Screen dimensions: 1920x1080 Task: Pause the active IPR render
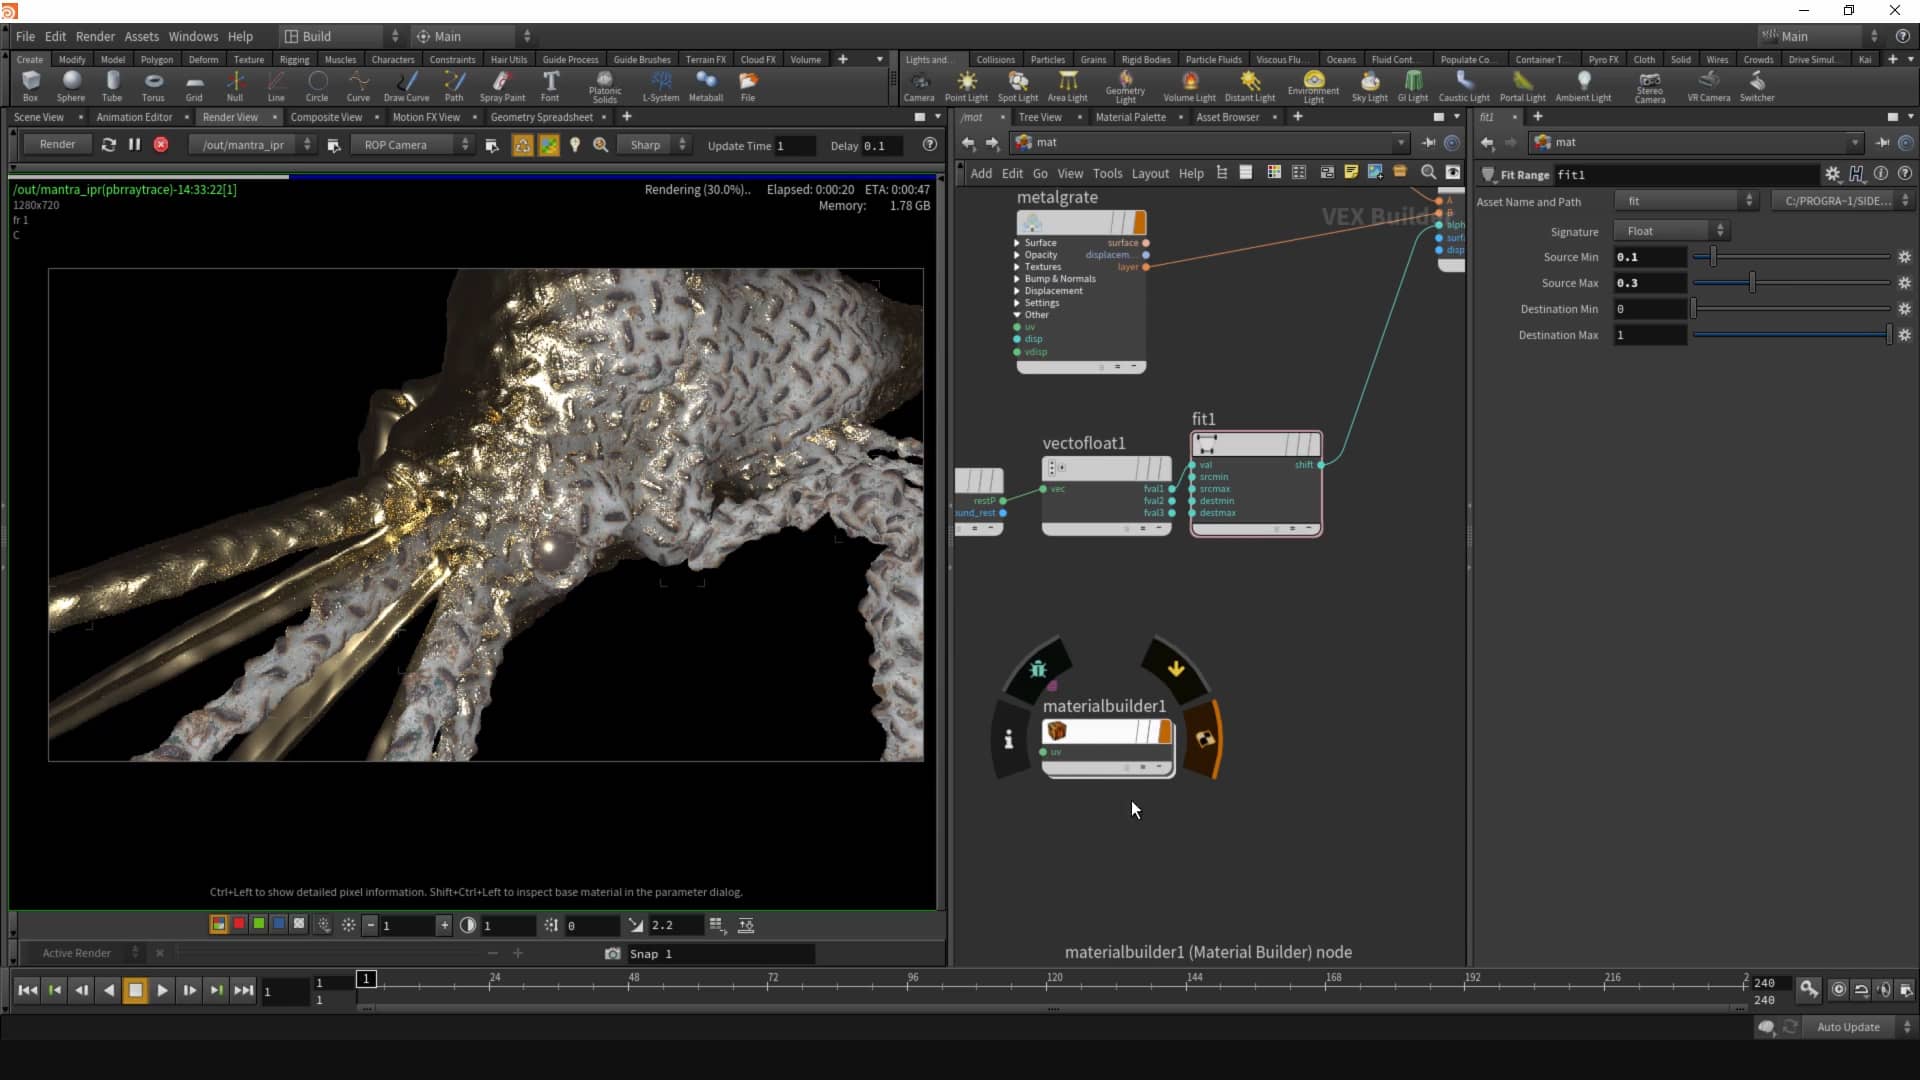tap(134, 144)
